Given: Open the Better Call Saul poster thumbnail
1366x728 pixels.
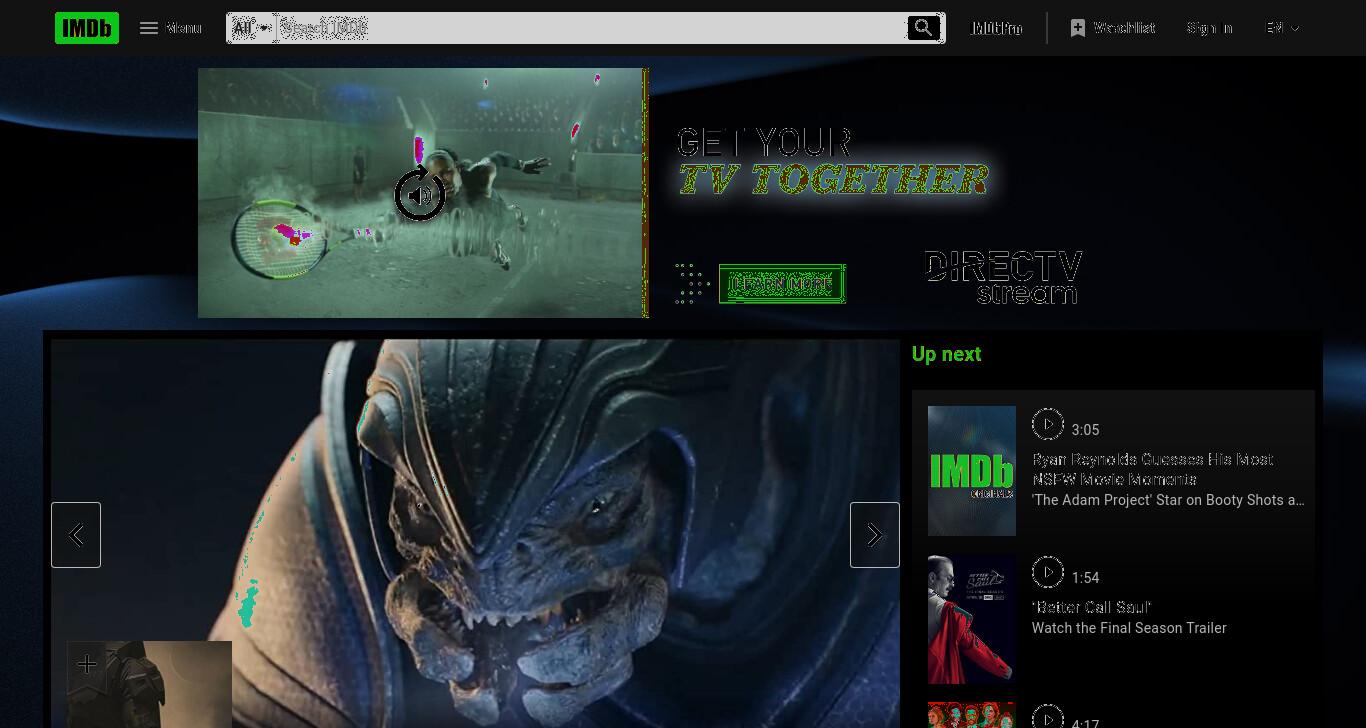Looking at the screenshot, I should [972, 619].
